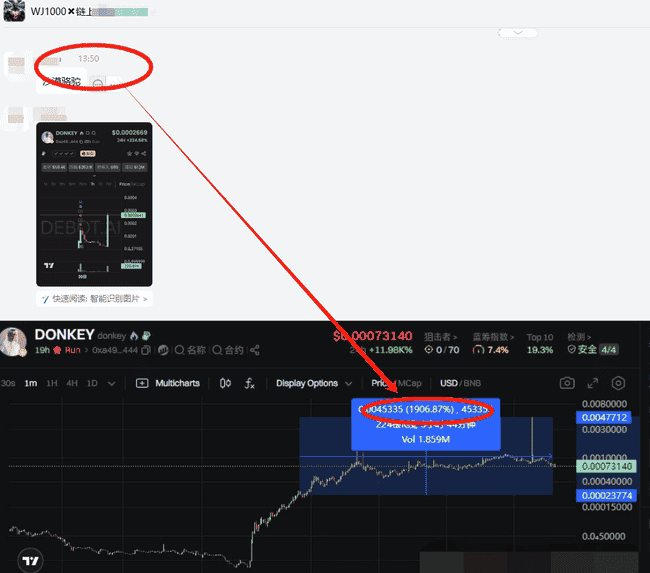The height and width of the screenshot is (573, 650).
Task: Switch currency to BNB
Action: click(x=472, y=383)
